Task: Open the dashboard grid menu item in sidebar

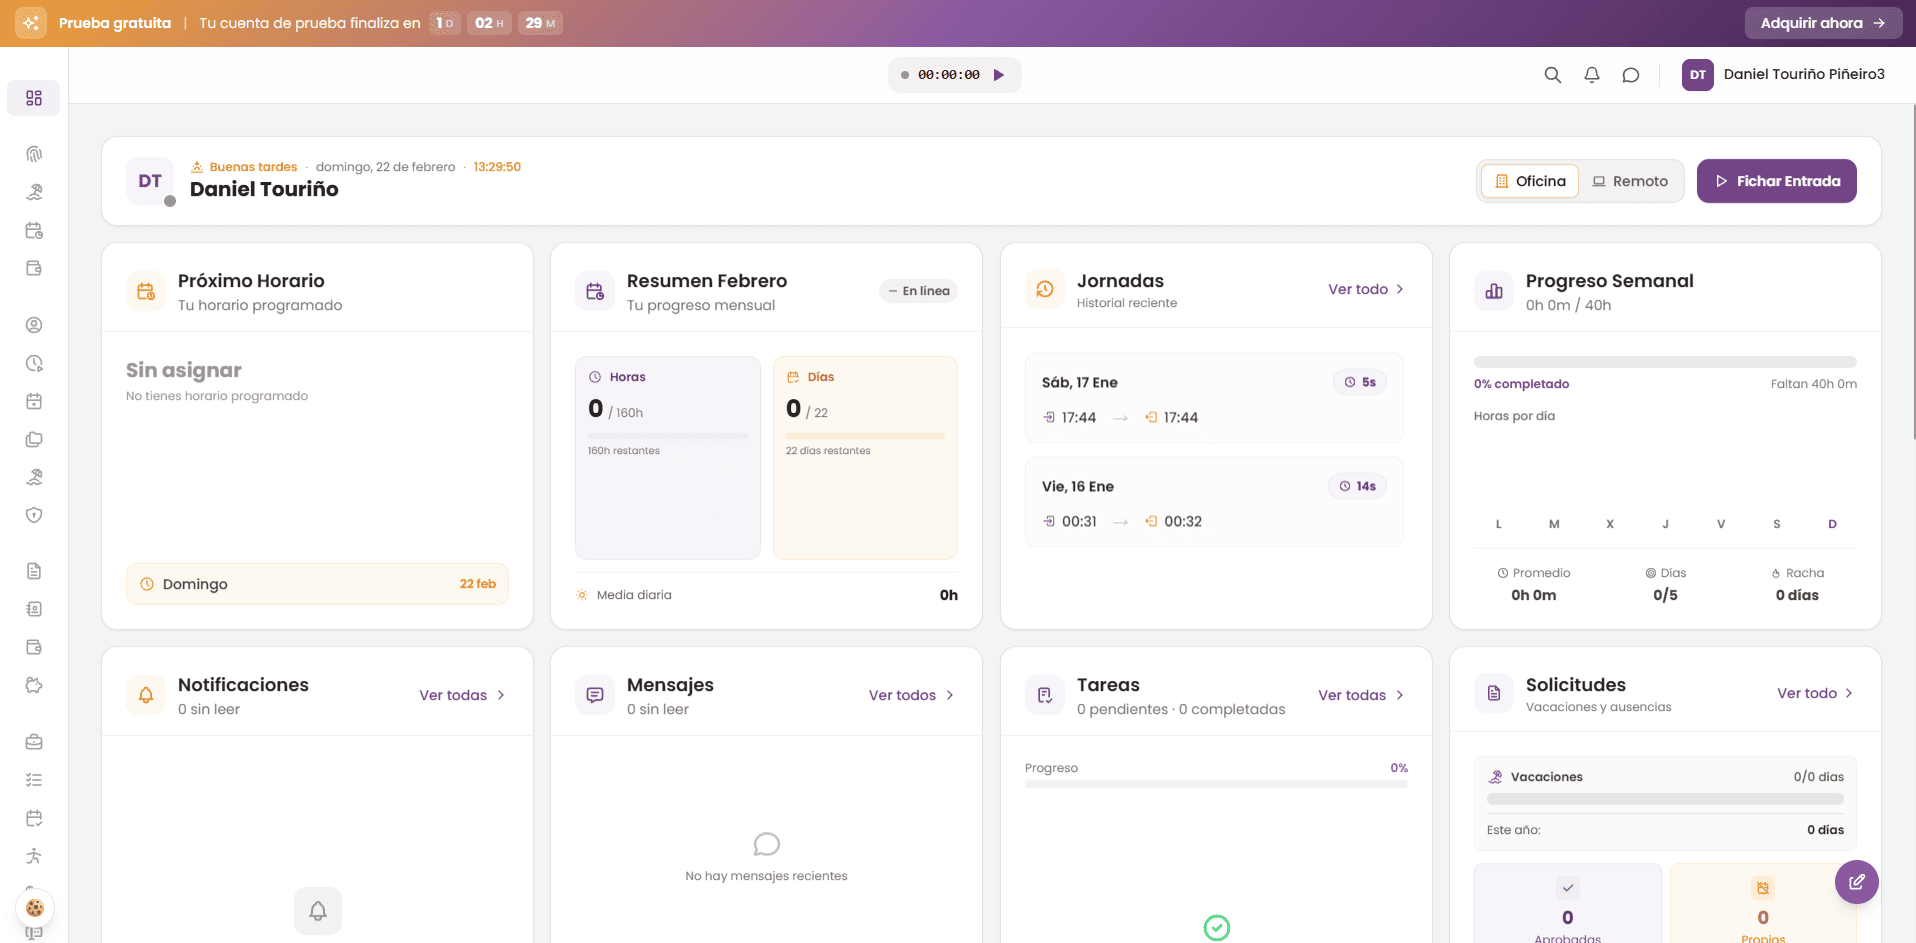Action: 34,98
